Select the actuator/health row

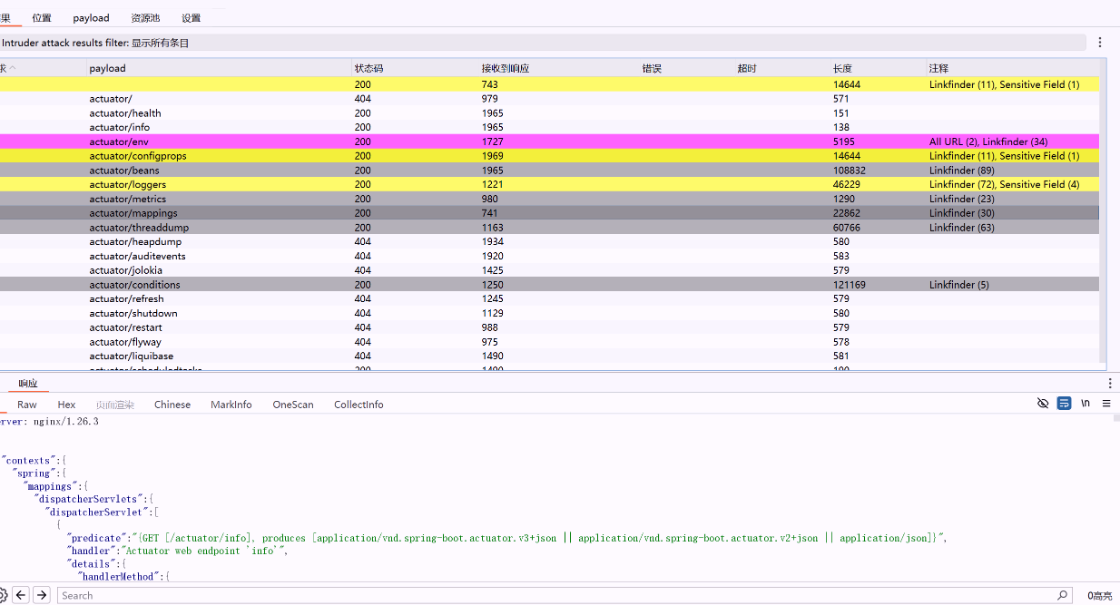pos(549,113)
